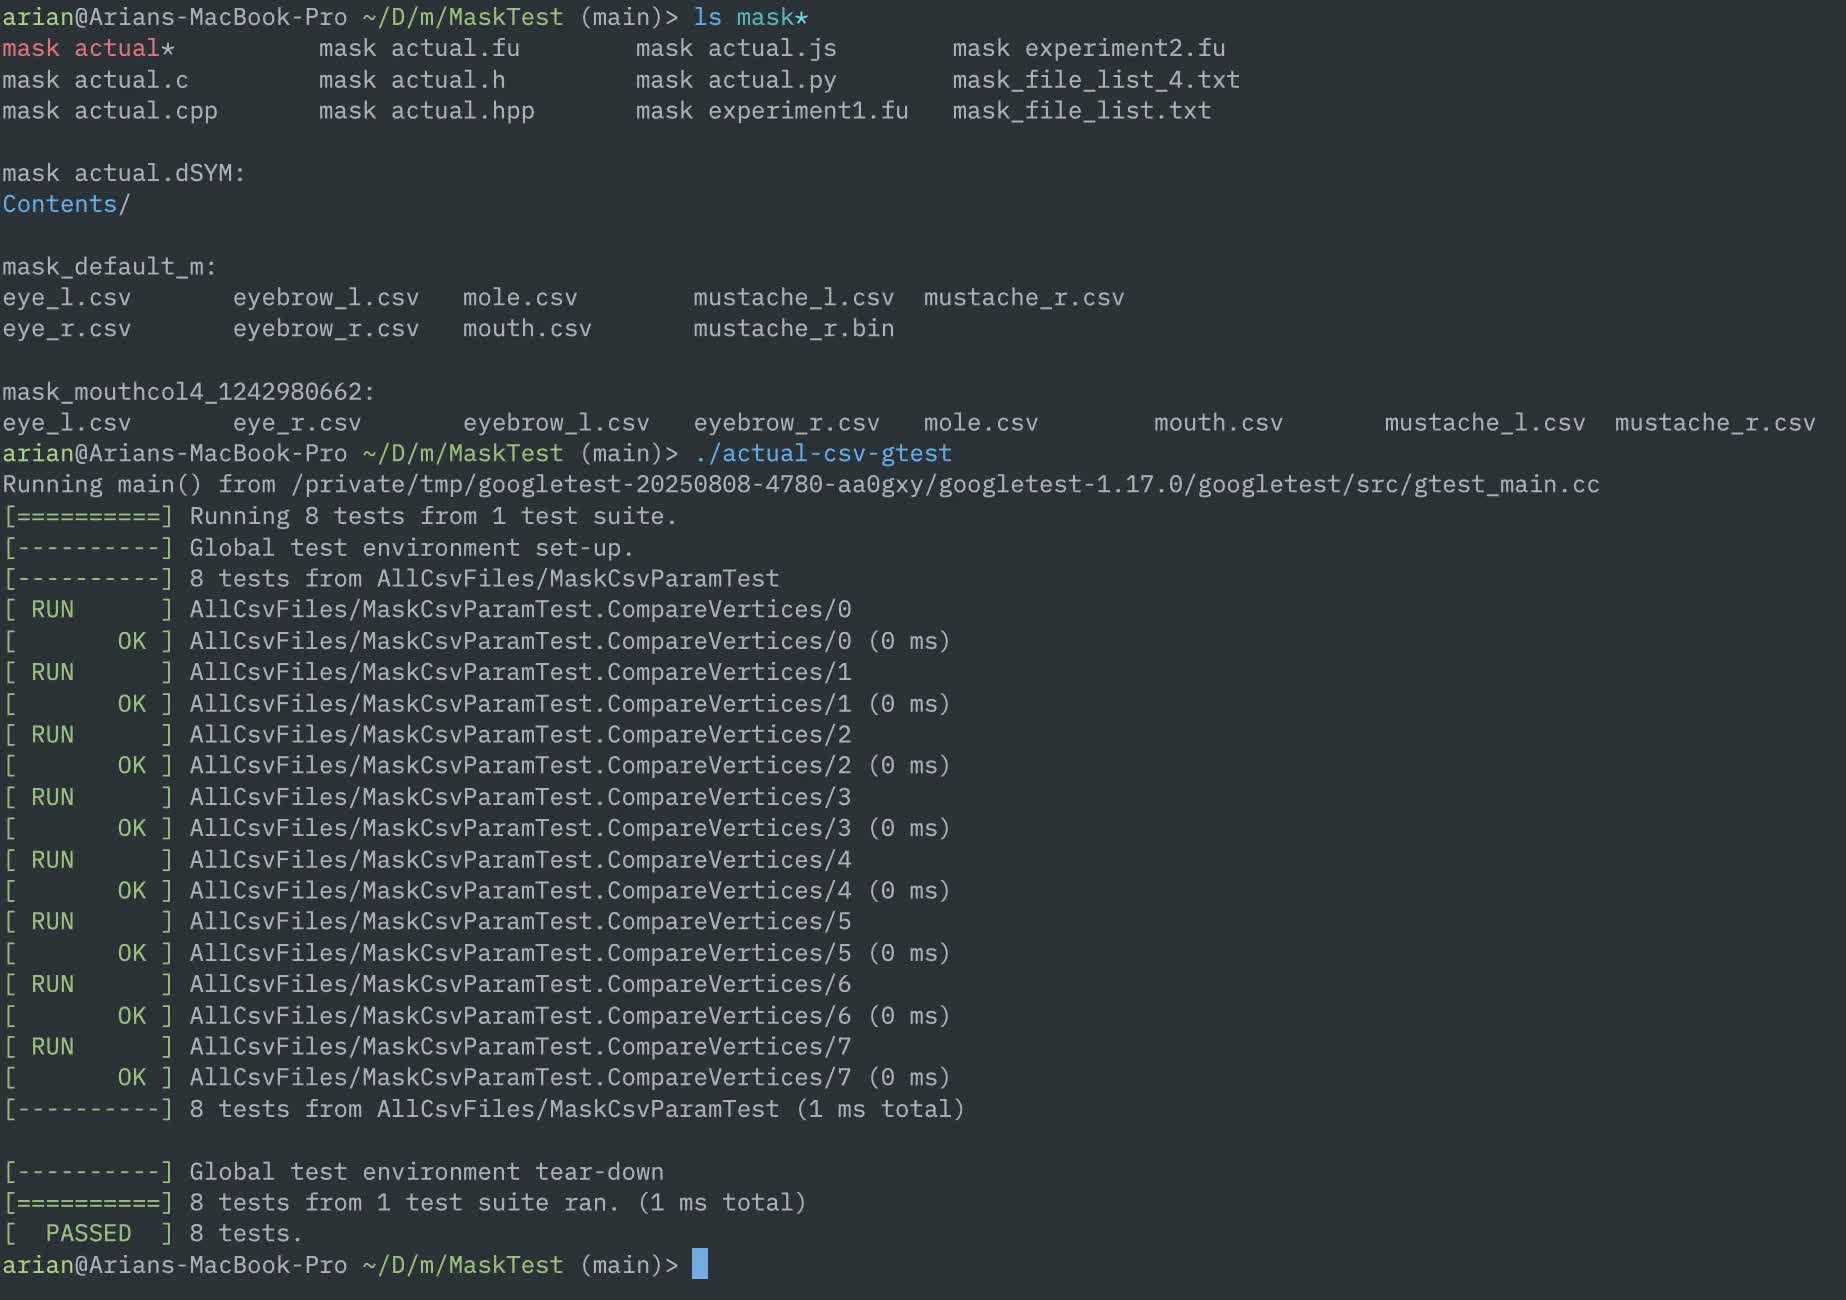Screen dimensions: 1846x1300
Task: Click the Contents/ directory entry
Action: (66, 204)
